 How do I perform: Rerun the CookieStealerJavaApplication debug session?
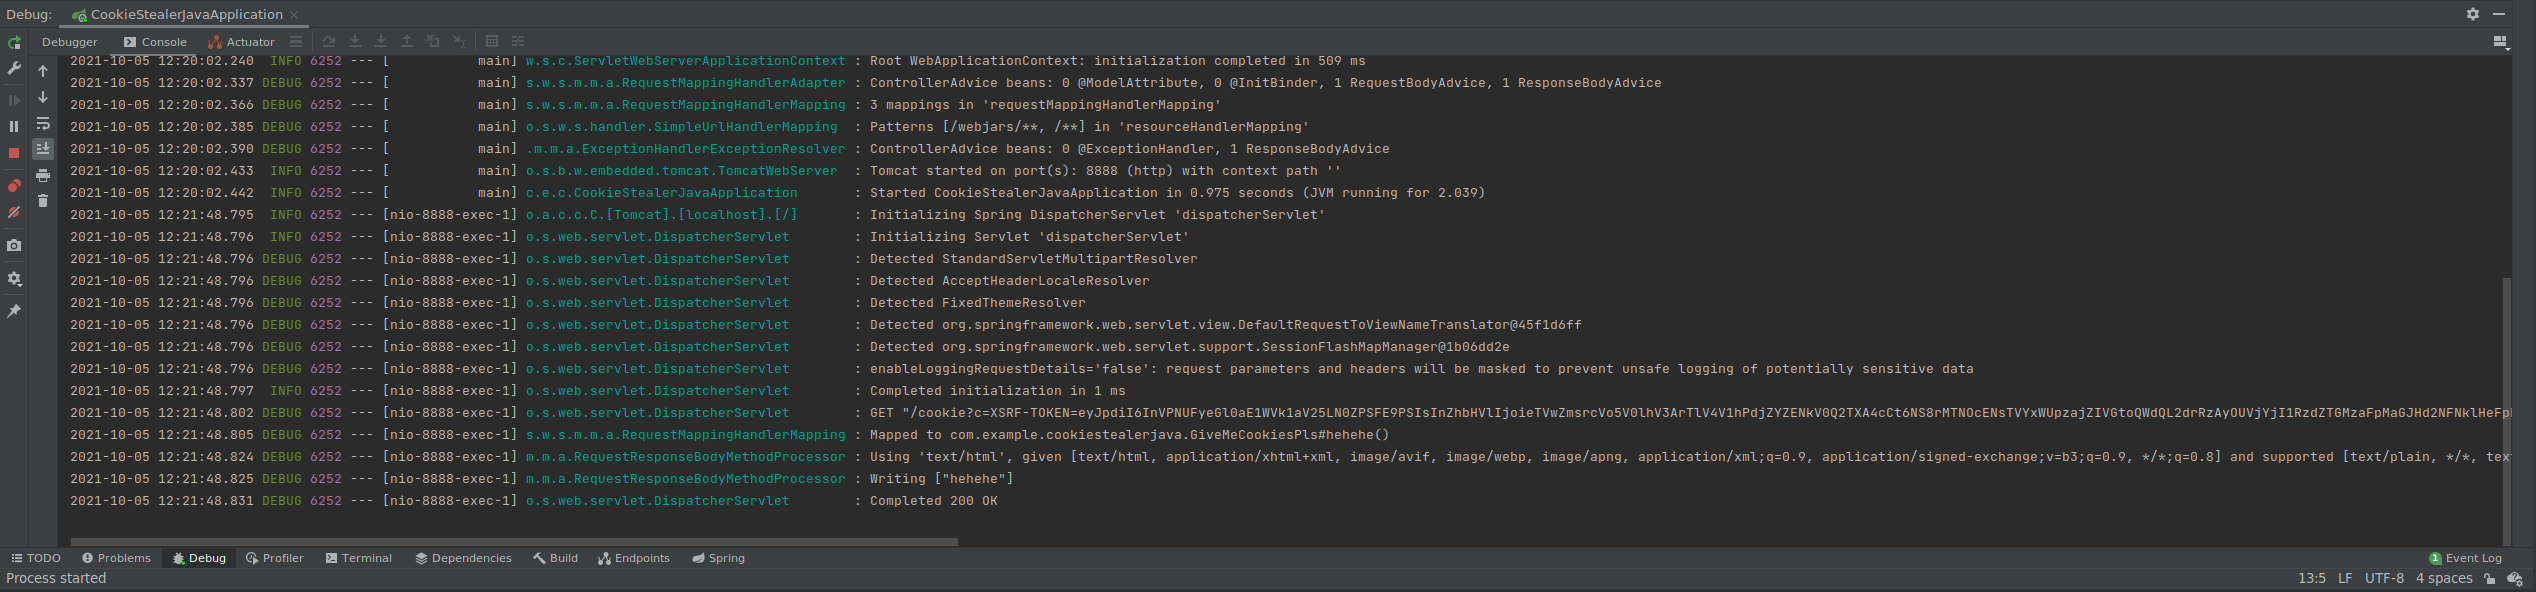14,43
